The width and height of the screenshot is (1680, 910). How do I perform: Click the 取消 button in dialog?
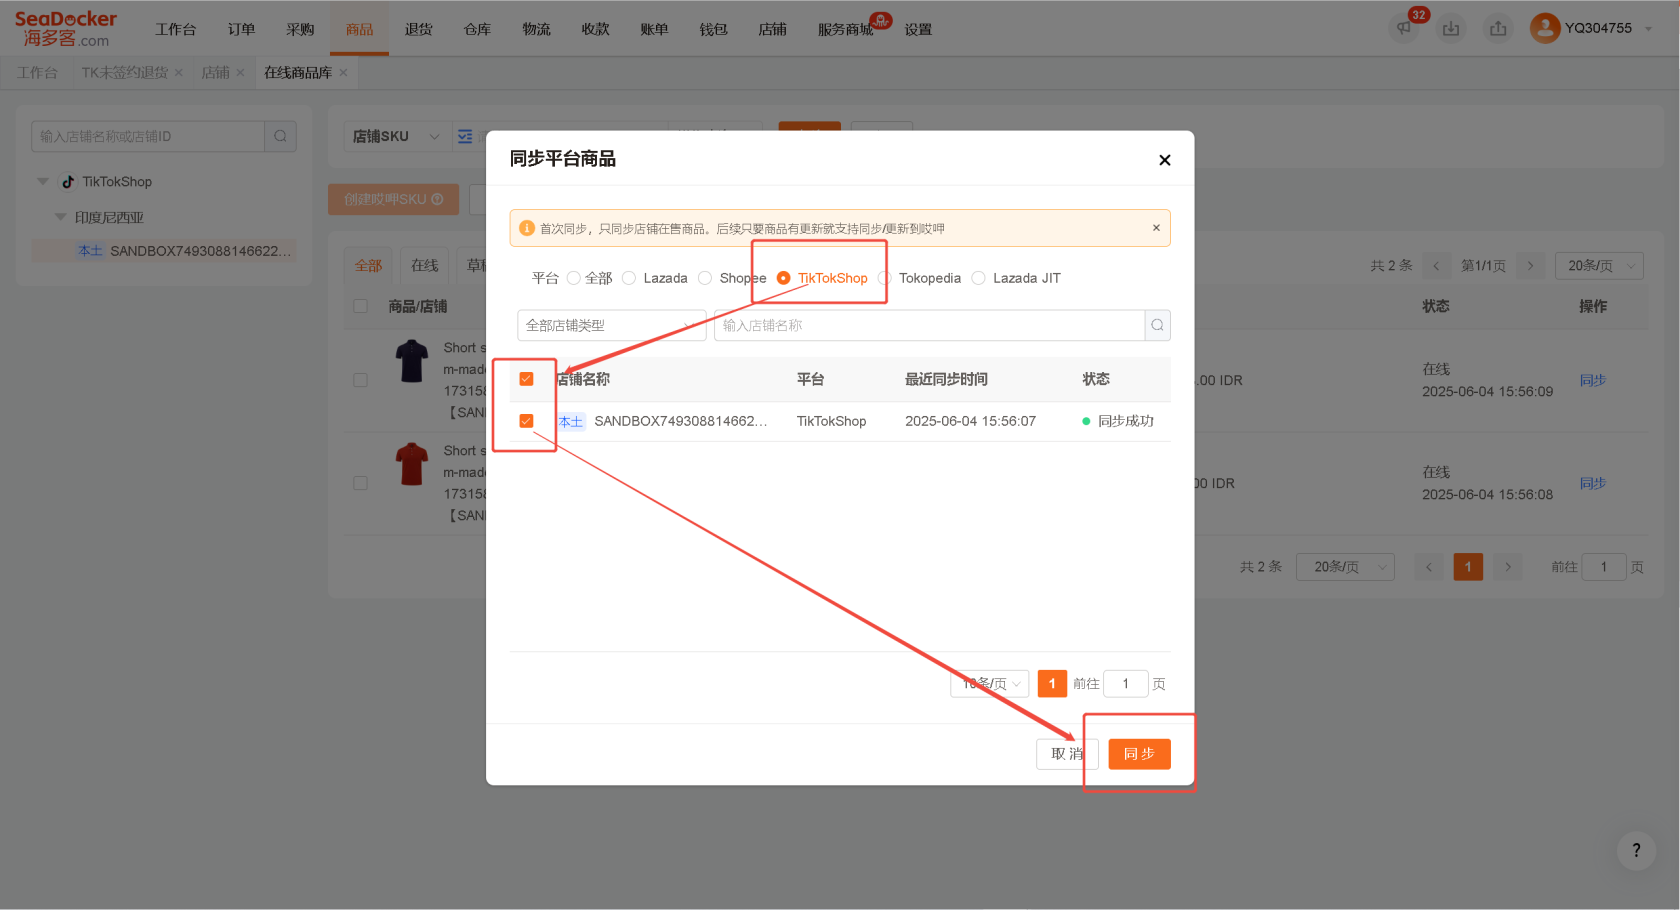(1067, 754)
